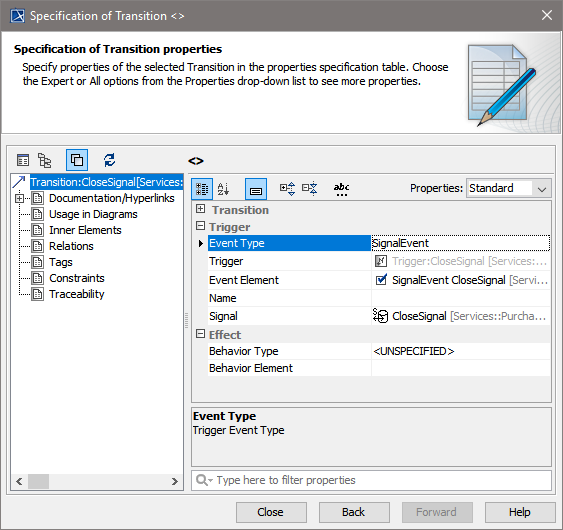Open the Properties Standard dropdown
Viewport: 563px width, 530px height.
point(509,188)
